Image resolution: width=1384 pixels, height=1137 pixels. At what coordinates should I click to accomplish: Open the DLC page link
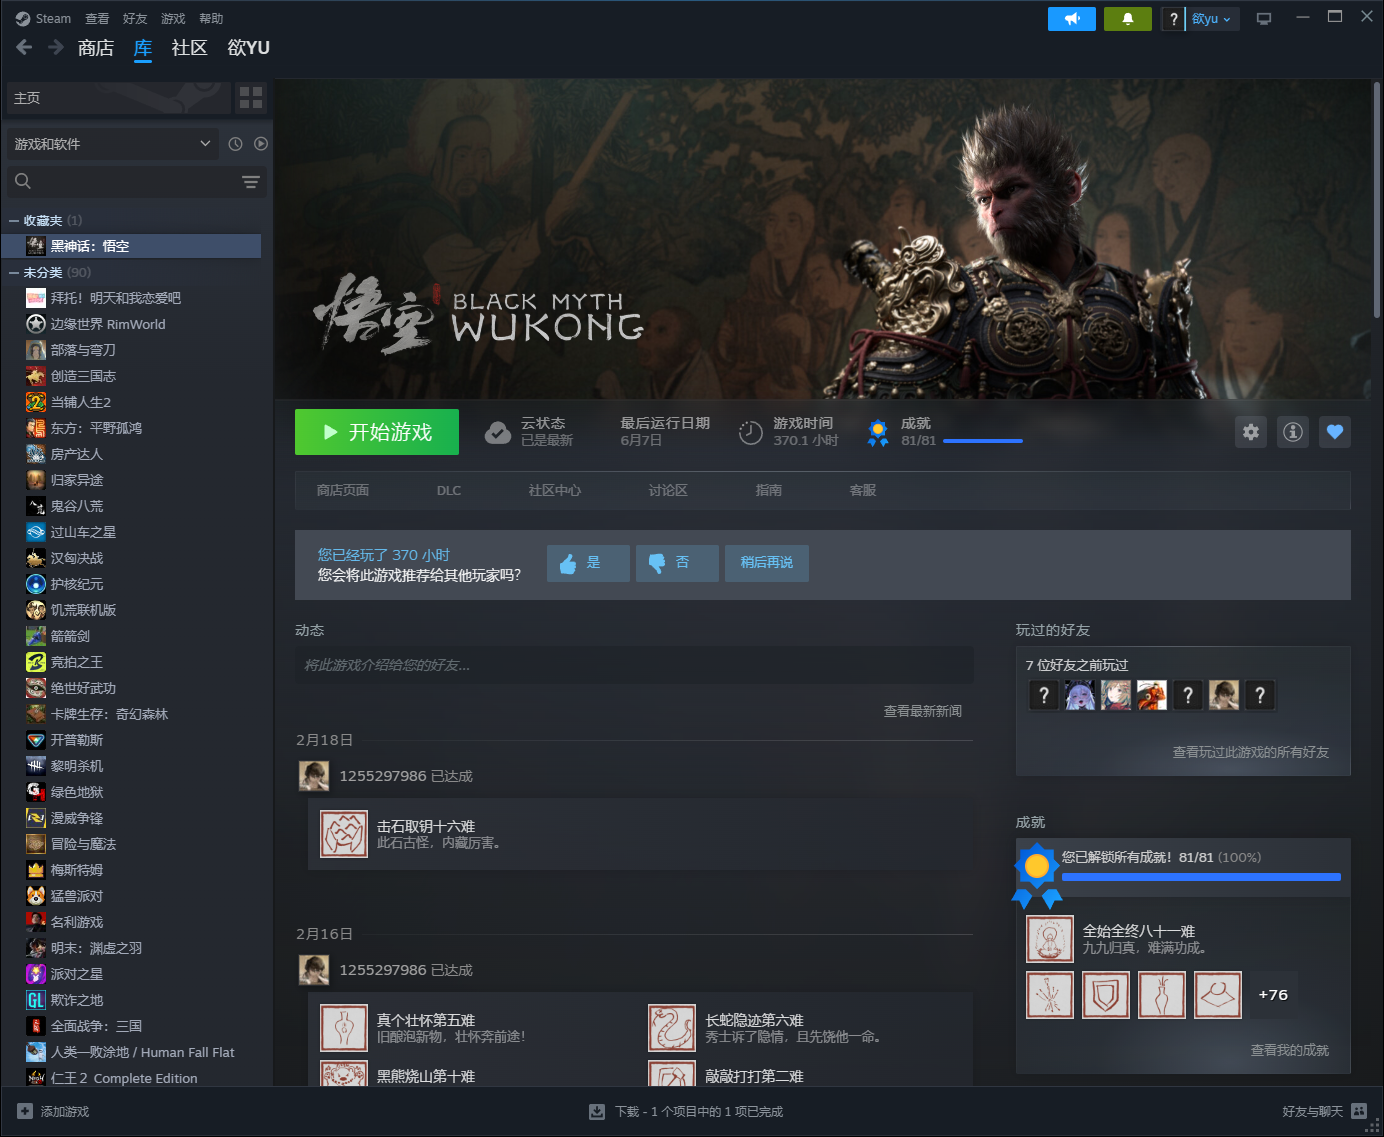(x=449, y=490)
